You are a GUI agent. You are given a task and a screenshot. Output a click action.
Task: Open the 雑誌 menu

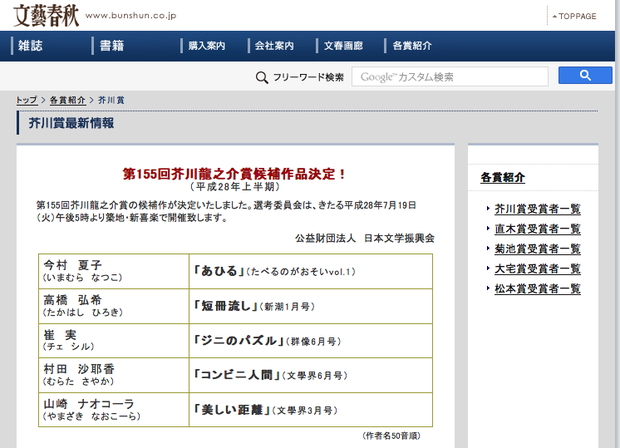[x=30, y=46]
